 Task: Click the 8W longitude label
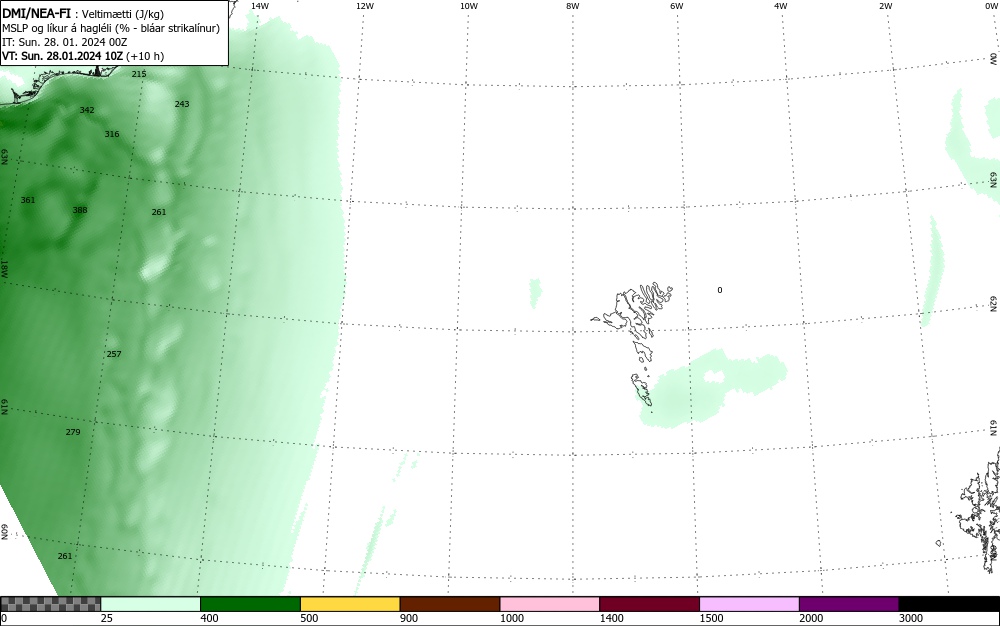[573, 6]
